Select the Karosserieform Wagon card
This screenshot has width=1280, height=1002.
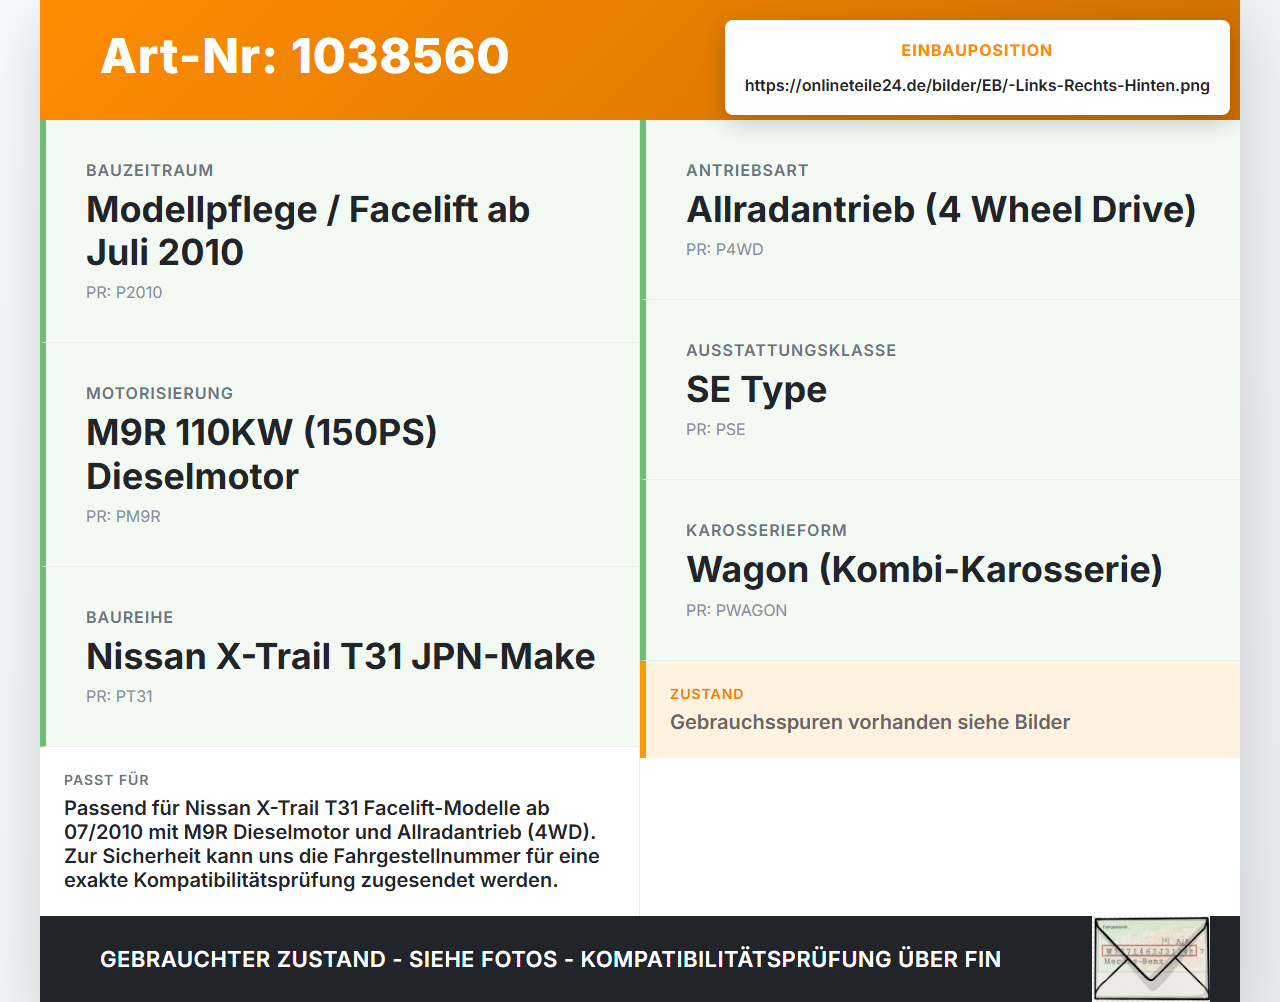[x=940, y=570]
